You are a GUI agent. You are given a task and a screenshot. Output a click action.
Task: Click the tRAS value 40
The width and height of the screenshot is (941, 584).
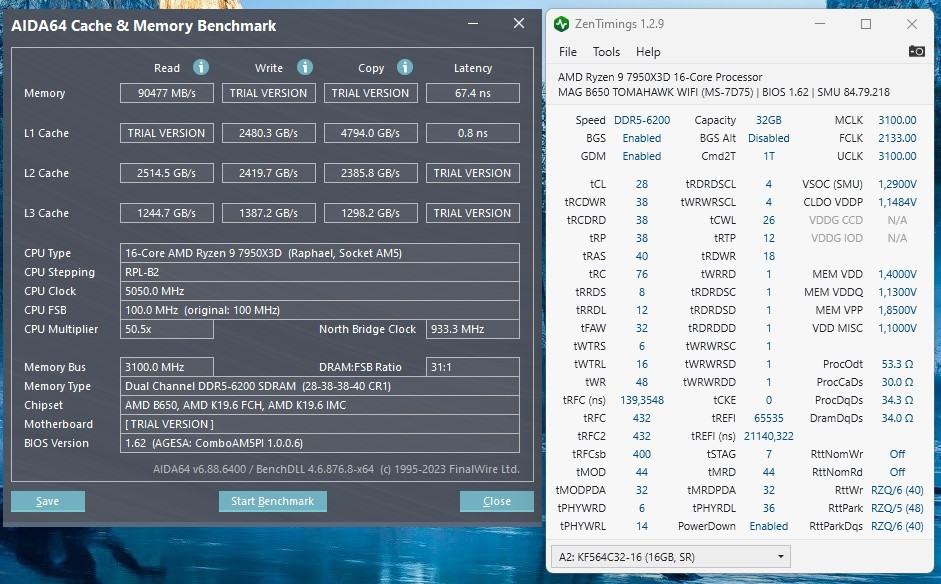click(642, 256)
